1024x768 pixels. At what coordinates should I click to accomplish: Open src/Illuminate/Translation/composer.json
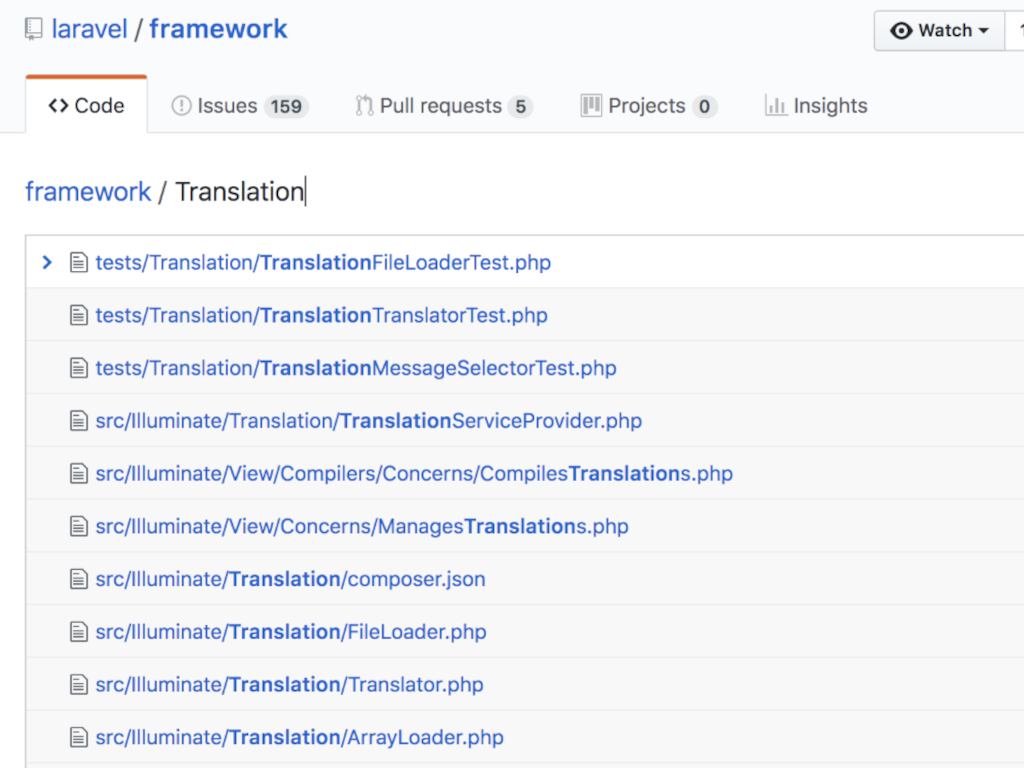click(x=291, y=579)
